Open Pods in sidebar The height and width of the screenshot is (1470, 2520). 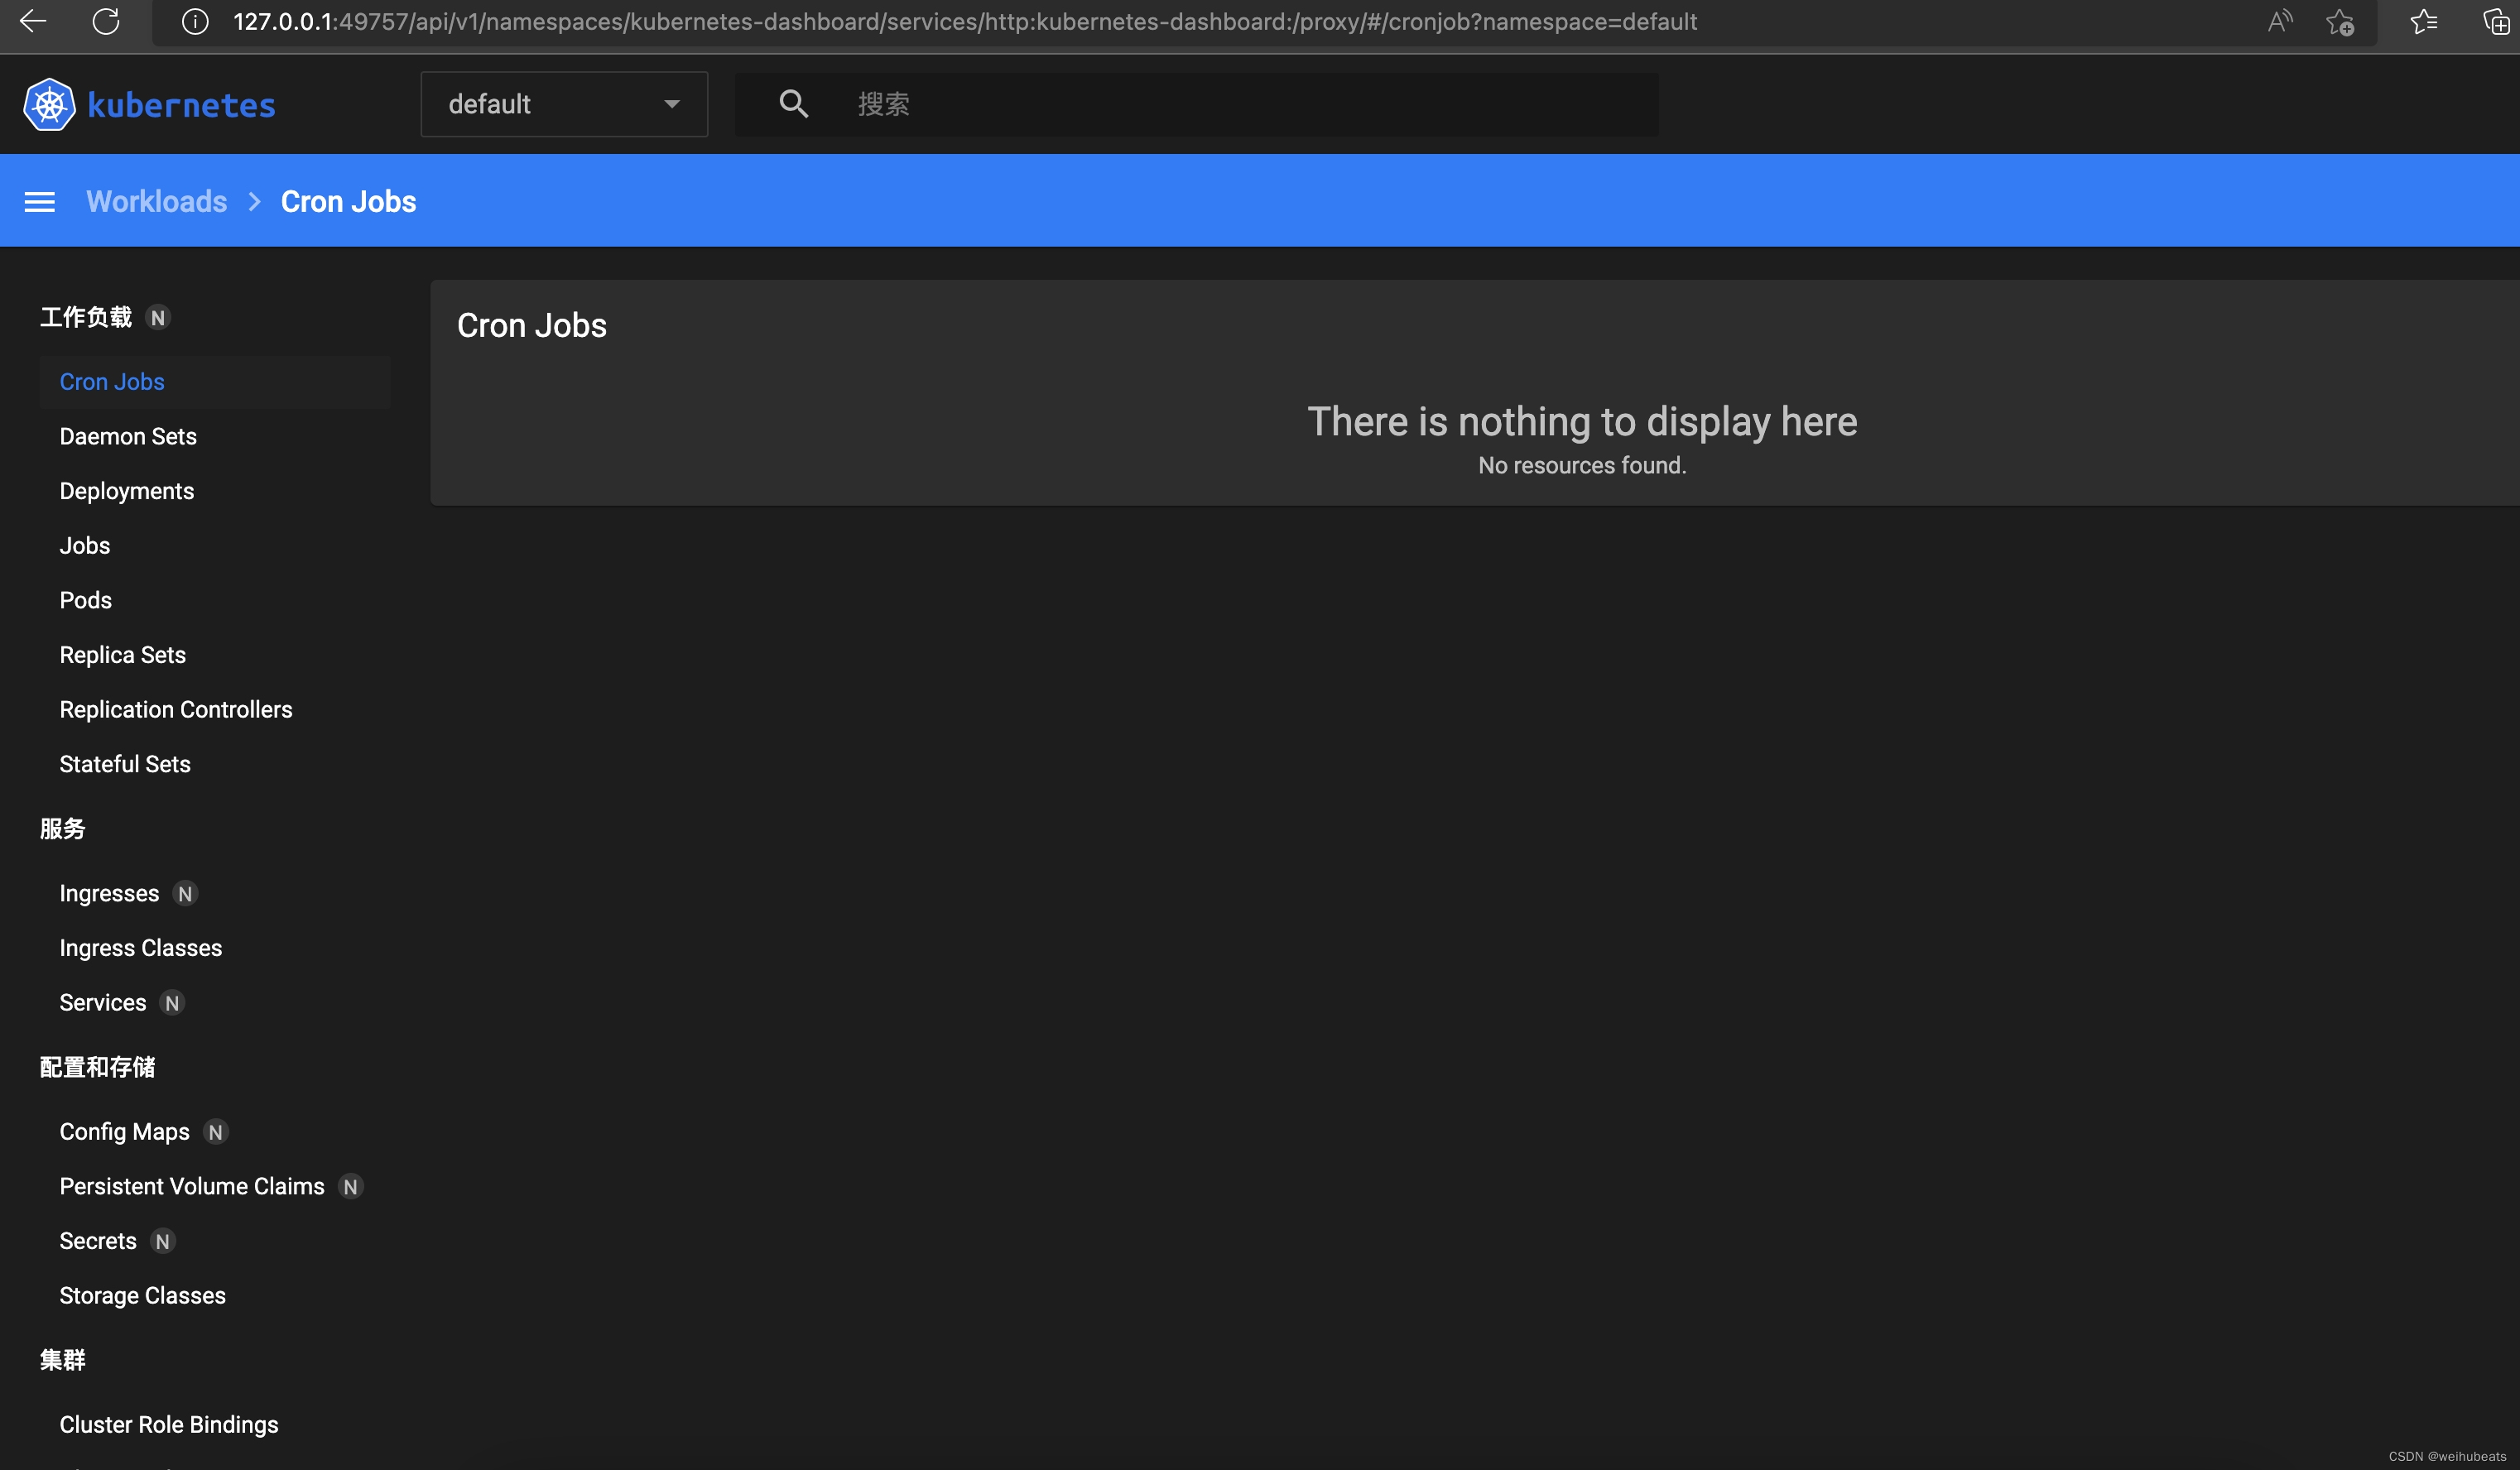(86, 600)
